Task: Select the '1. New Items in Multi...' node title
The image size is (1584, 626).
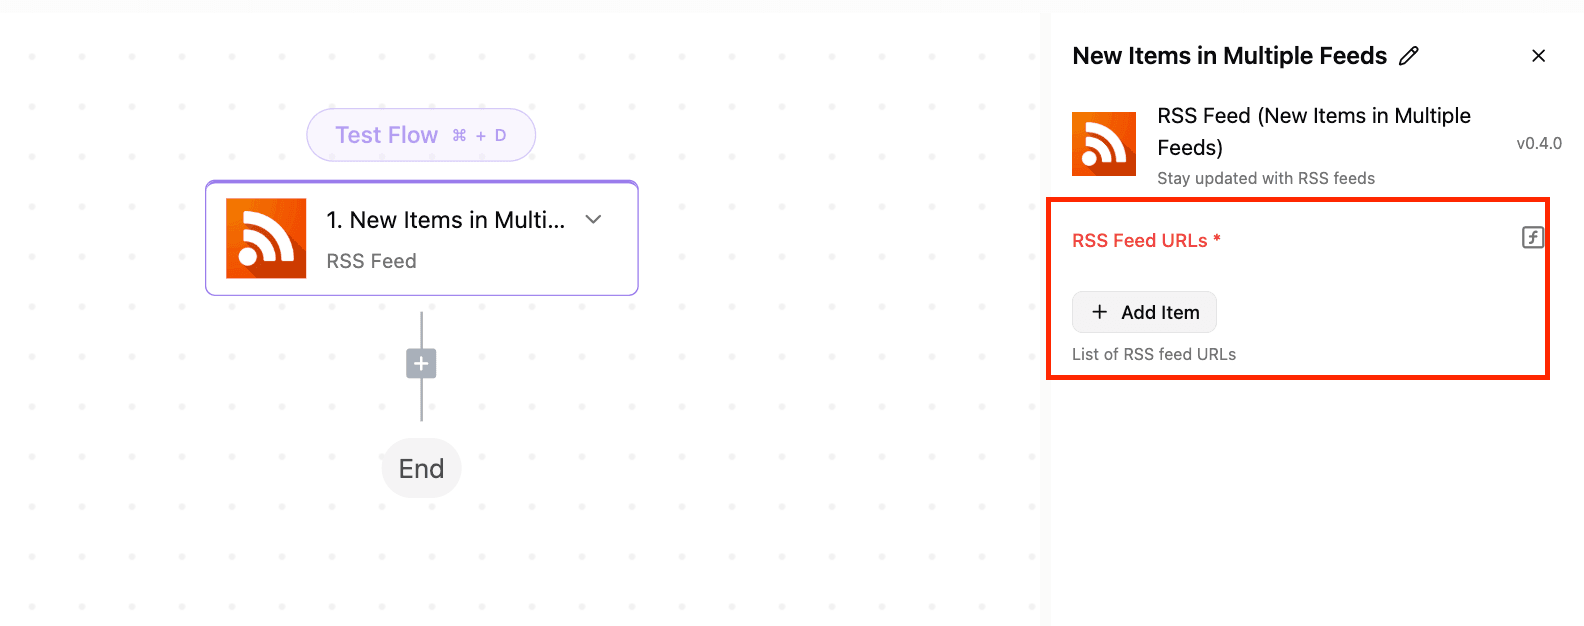Action: pos(446,220)
